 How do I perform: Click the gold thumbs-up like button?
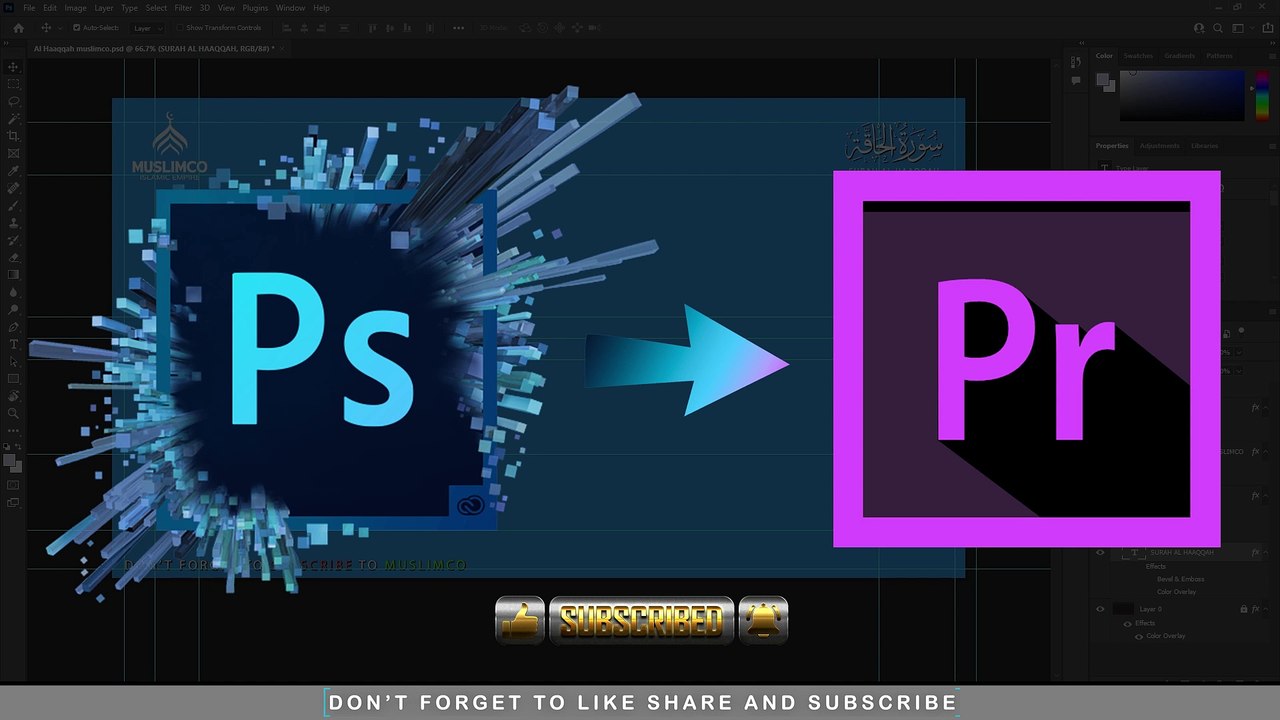(520, 621)
